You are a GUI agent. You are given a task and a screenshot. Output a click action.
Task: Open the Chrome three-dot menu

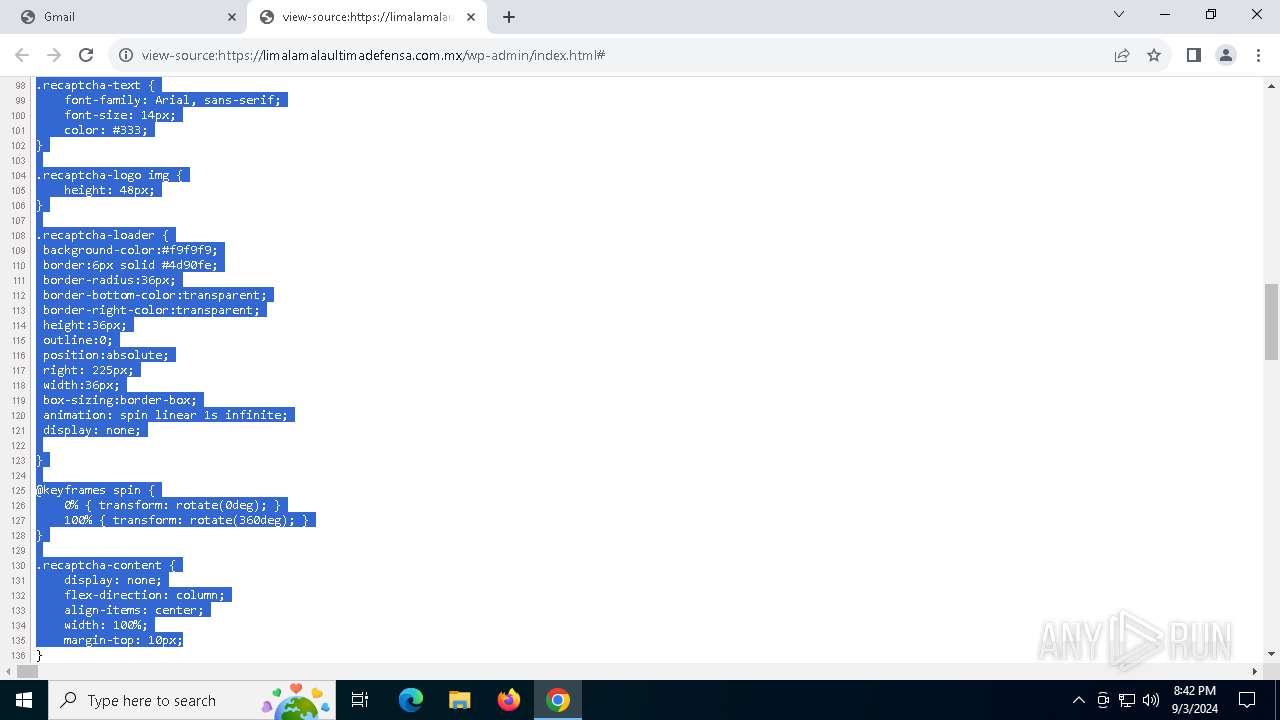[x=1258, y=55]
